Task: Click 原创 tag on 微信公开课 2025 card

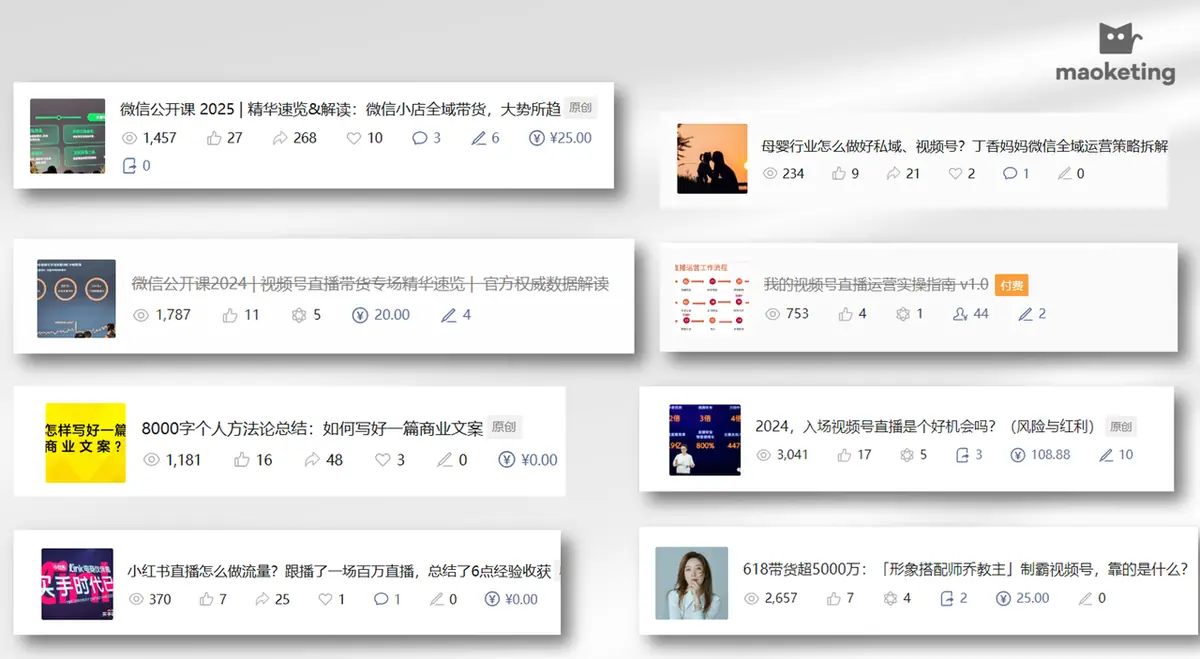Action: click(x=580, y=108)
